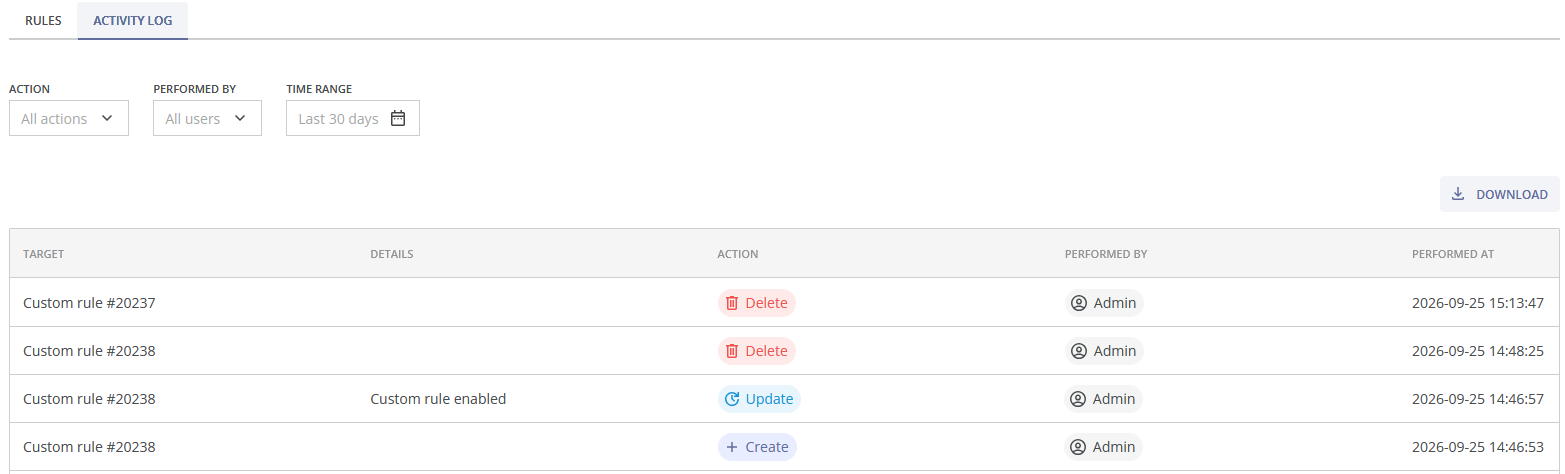Click the Update badge for Custom rule #20238
Viewport: 1565px width, 474px height.
pyautogui.click(x=759, y=399)
